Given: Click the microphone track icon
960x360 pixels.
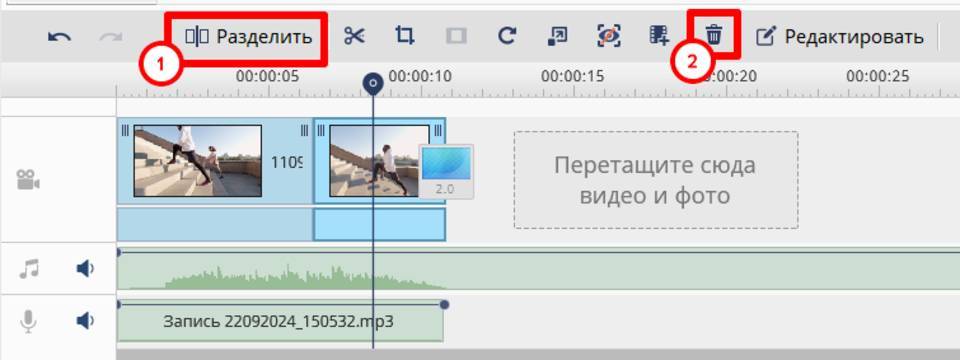Looking at the screenshot, I should point(28,321).
